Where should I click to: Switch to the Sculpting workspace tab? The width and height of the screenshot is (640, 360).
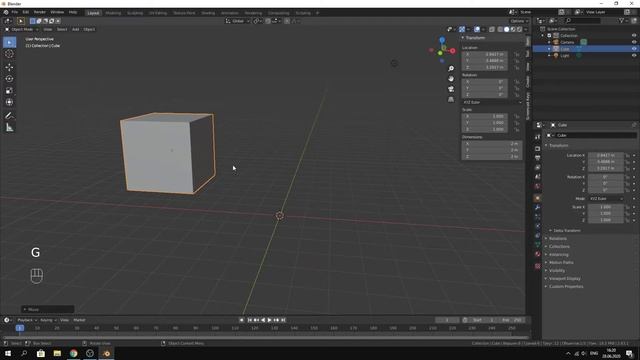[x=135, y=13]
